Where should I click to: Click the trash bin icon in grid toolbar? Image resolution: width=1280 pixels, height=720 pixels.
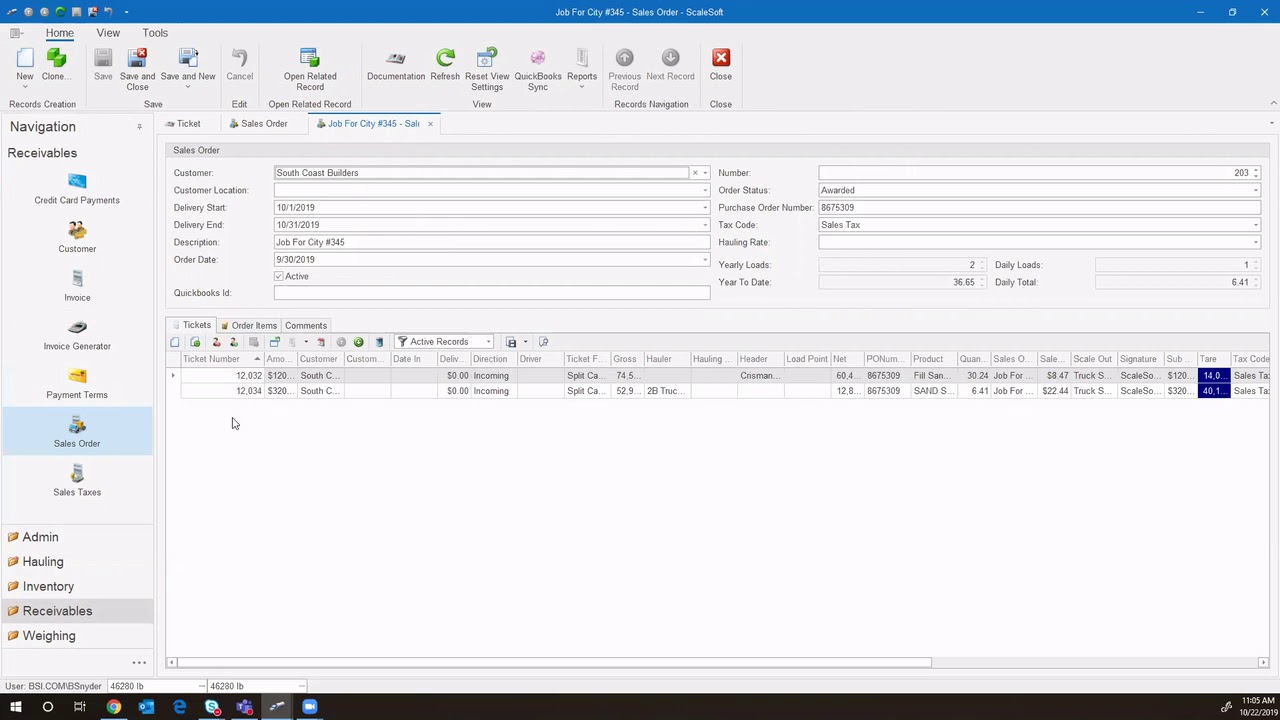point(379,342)
